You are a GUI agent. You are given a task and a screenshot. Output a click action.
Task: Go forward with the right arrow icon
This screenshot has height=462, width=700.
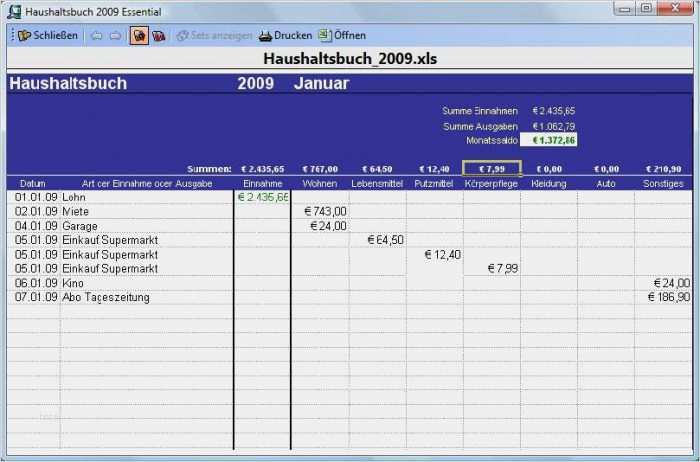pos(115,36)
